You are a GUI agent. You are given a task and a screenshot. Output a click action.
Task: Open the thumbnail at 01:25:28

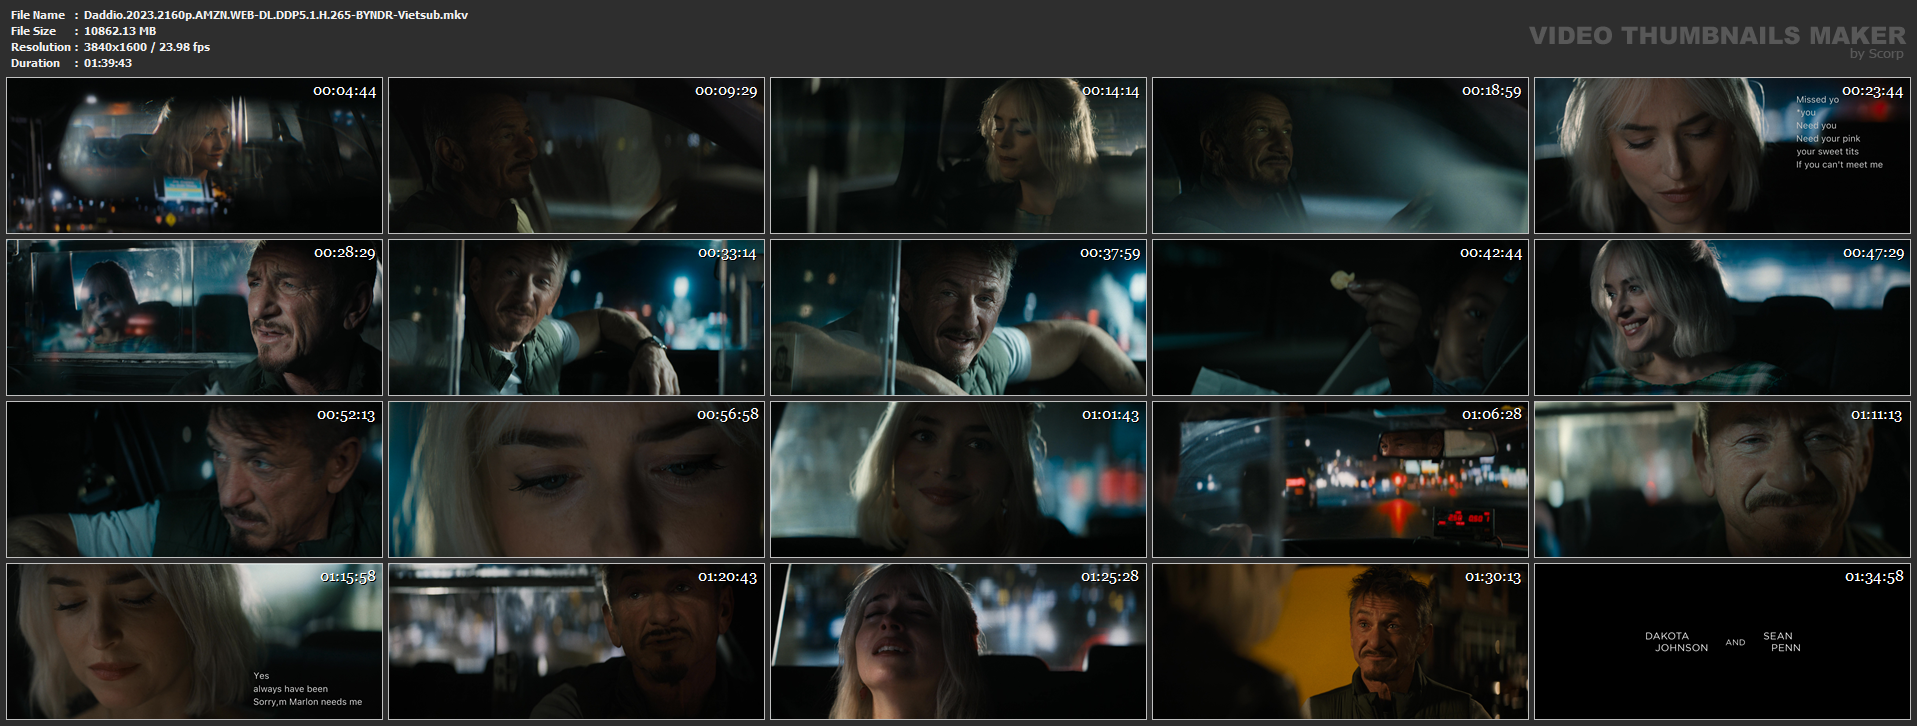tap(958, 641)
